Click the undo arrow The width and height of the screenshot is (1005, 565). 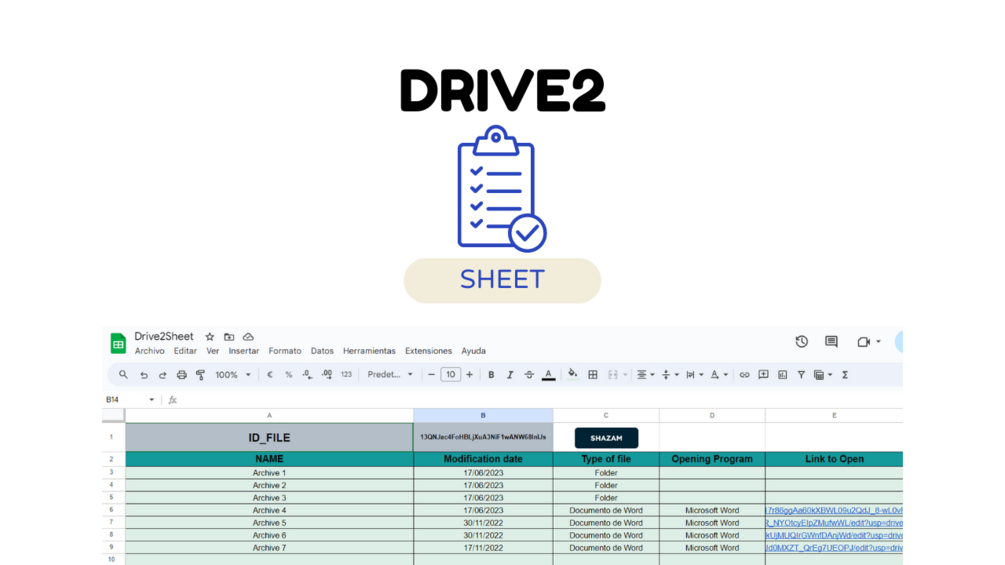[144, 375]
